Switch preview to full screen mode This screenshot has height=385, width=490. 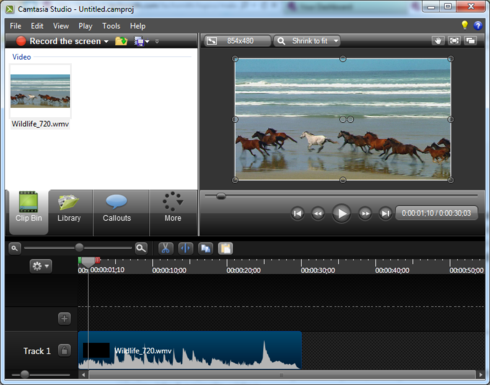tap(454, 41)
